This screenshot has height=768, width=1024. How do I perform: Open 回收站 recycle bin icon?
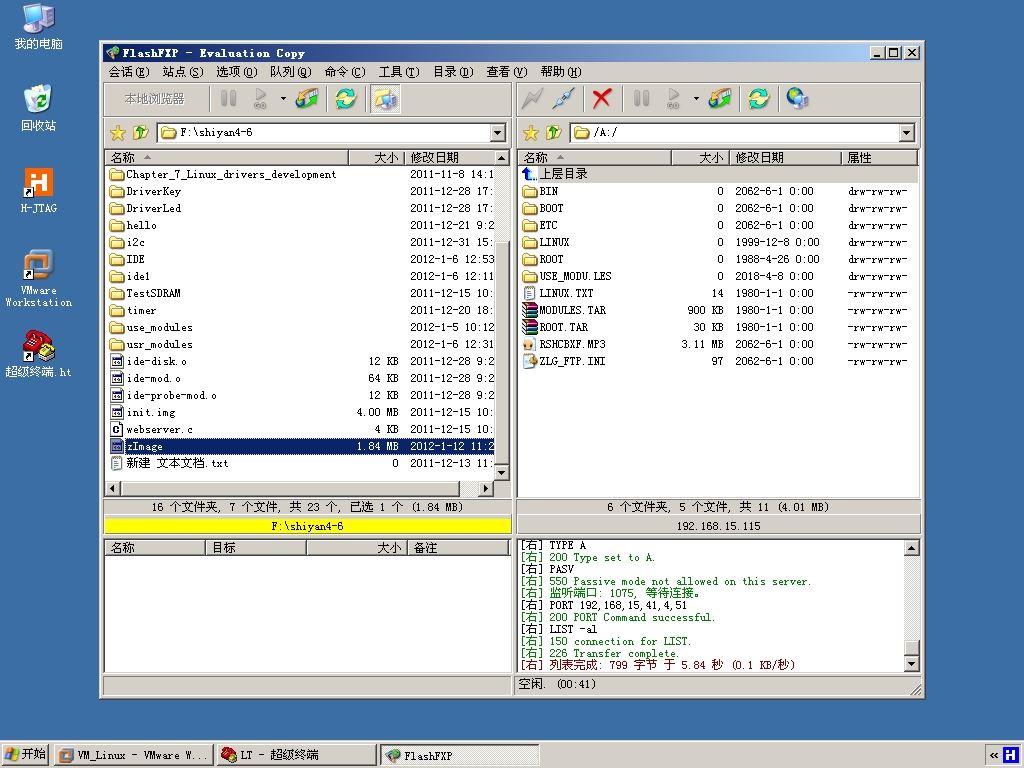click(39, 108)
